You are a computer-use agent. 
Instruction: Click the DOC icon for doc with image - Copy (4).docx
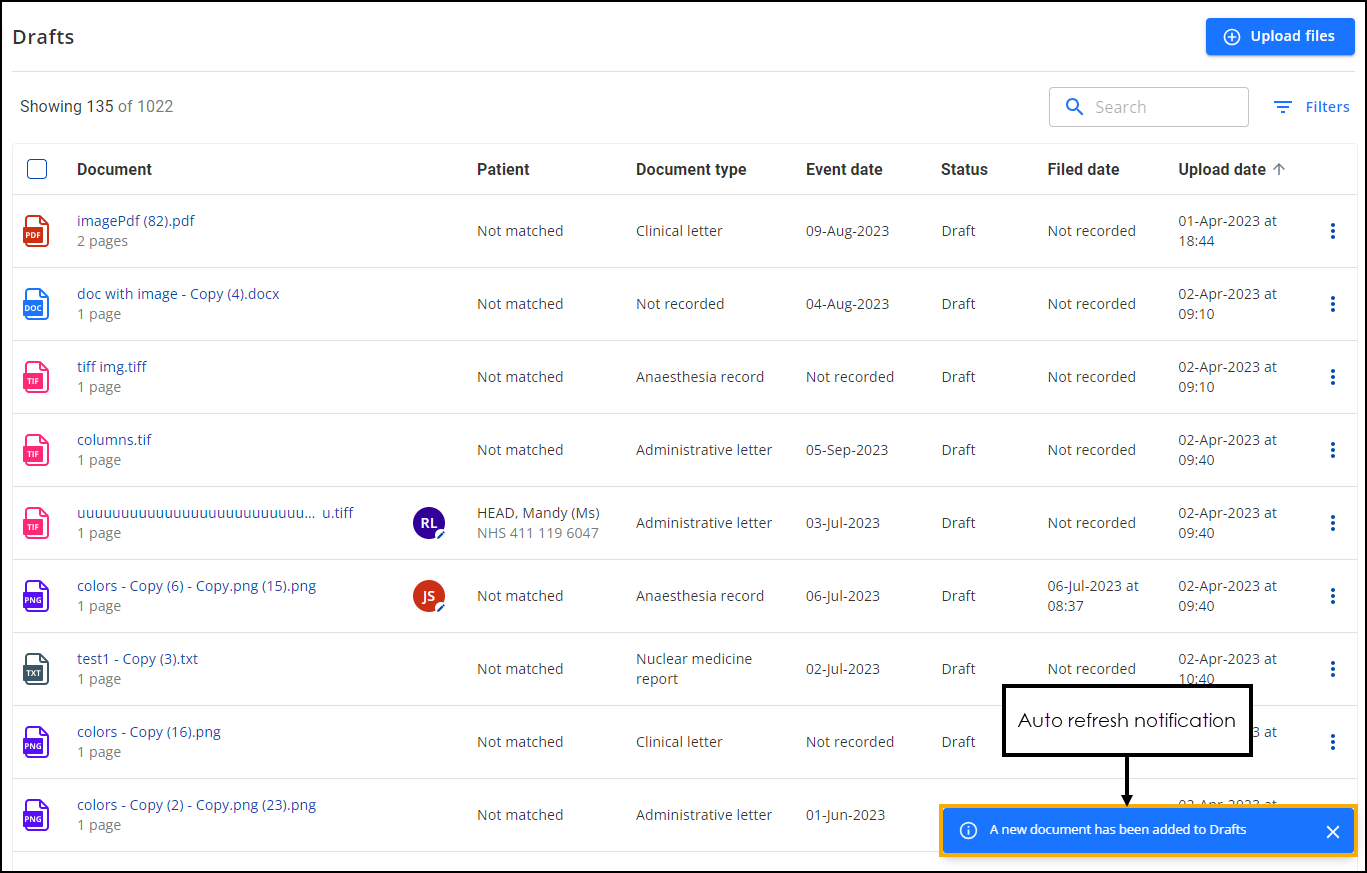(x=35, y=304)
